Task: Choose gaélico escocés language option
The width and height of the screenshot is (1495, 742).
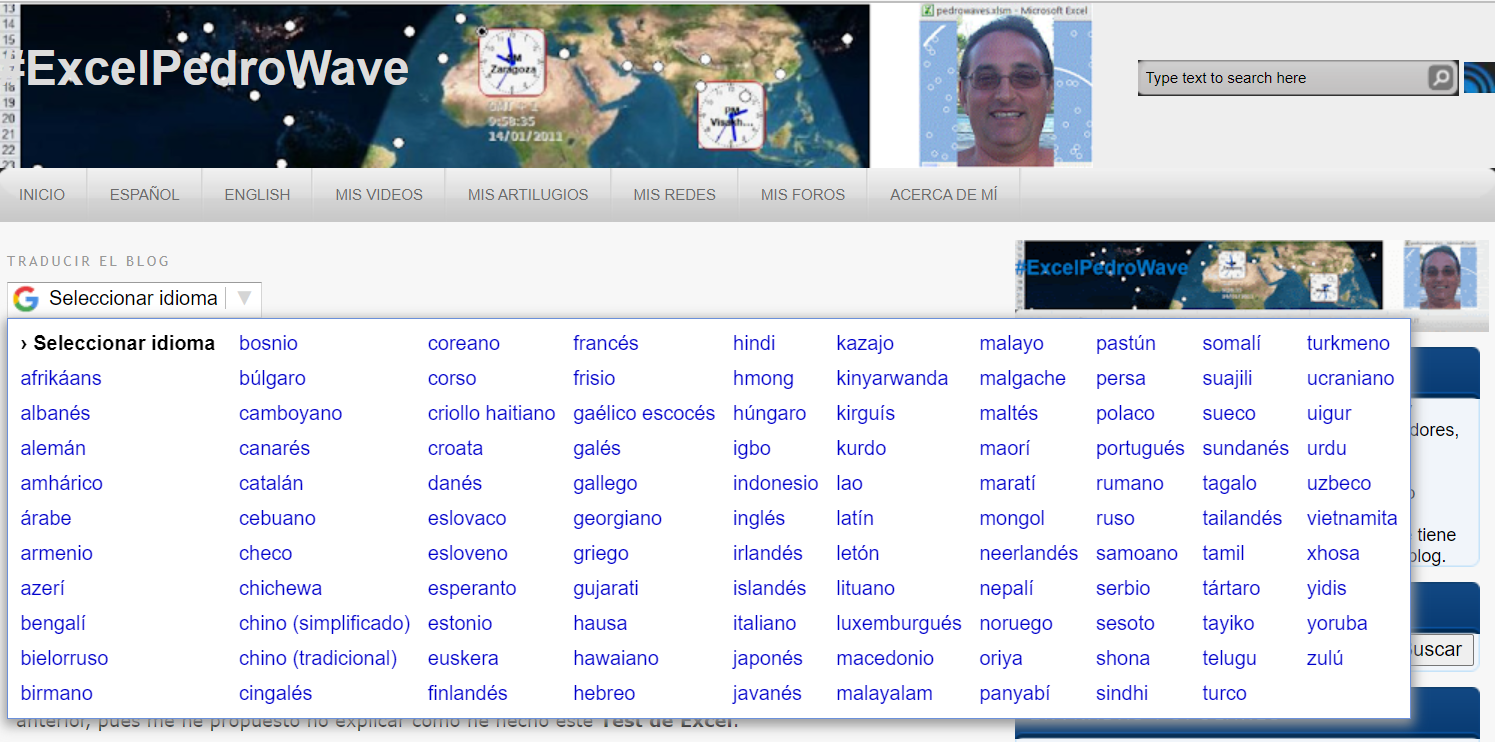Action: [643, 413]
